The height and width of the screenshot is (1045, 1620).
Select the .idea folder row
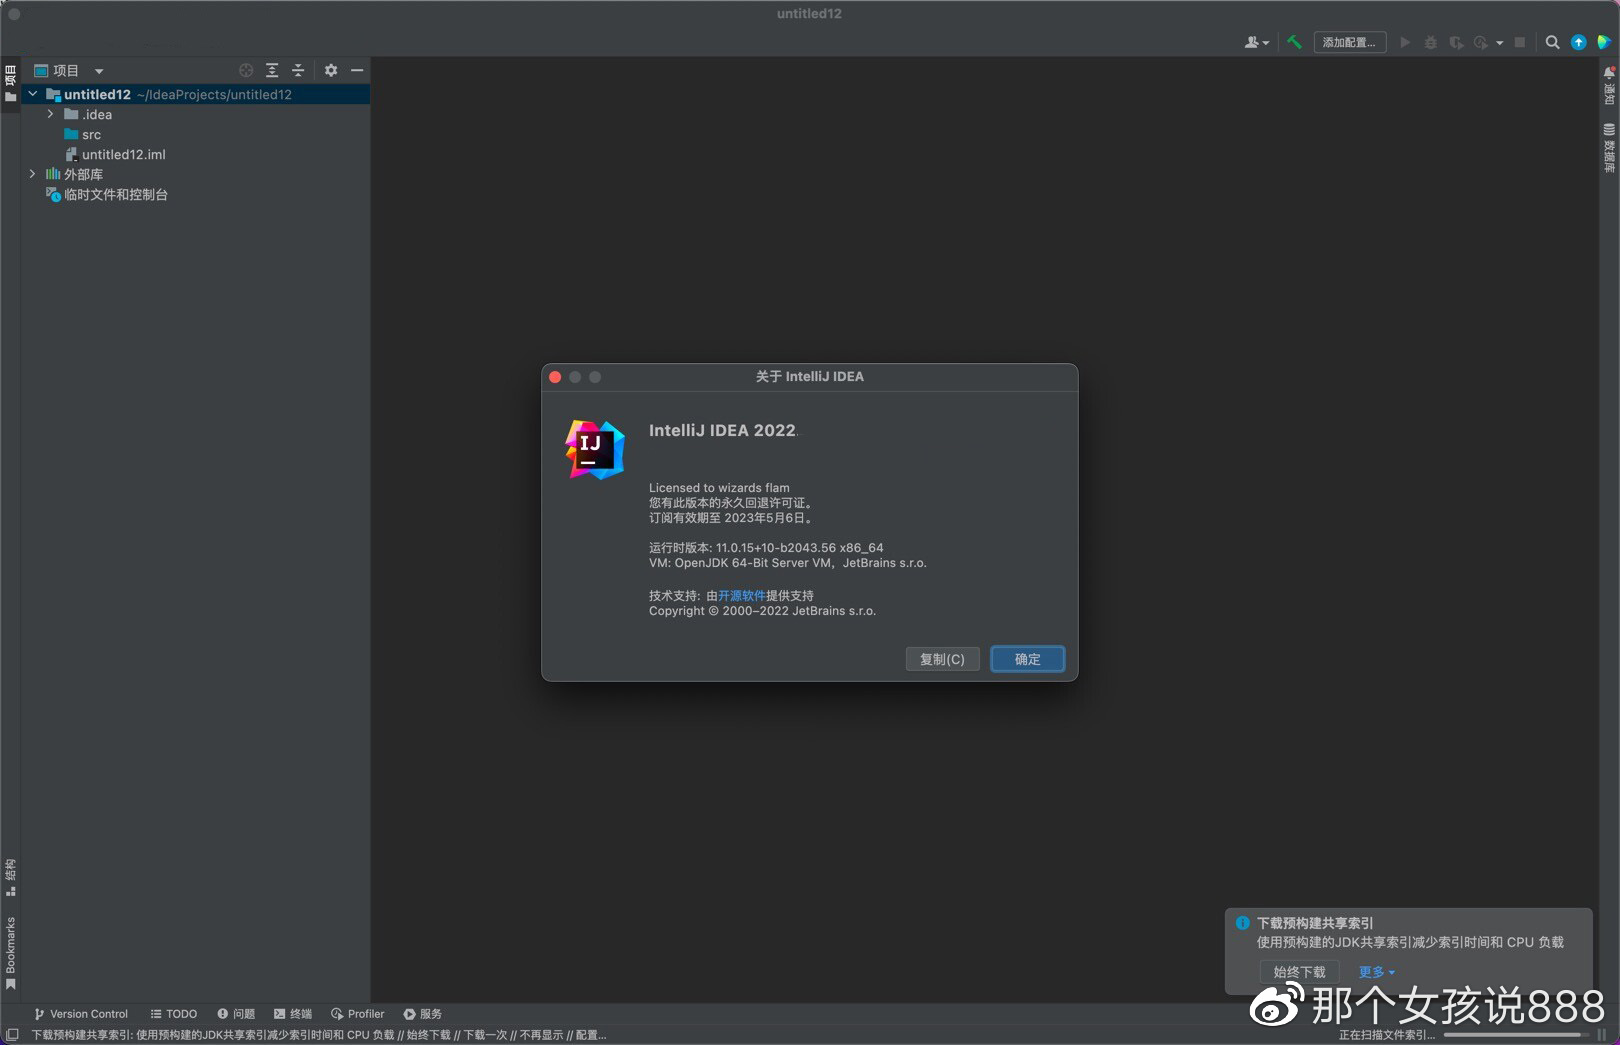click(x=195, y=114)
